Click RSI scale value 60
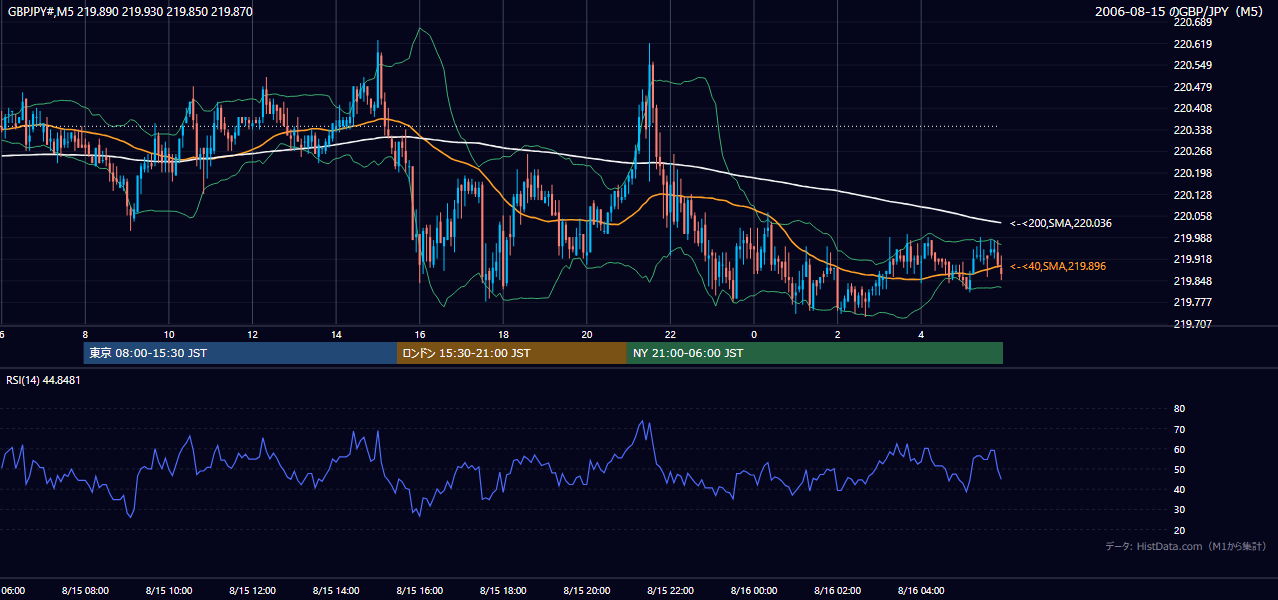The height and width of the screenshot is (600, 1278). (1179, 449)
